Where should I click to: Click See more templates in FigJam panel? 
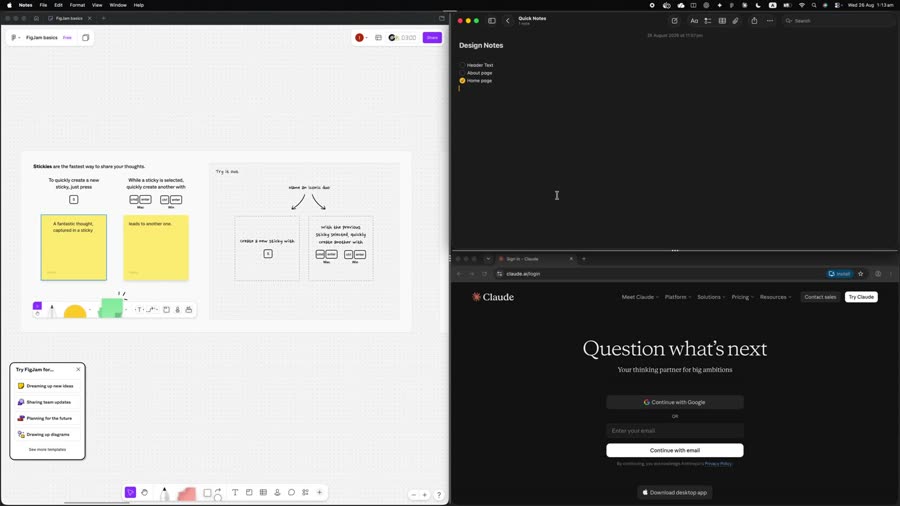pos(47,450)
